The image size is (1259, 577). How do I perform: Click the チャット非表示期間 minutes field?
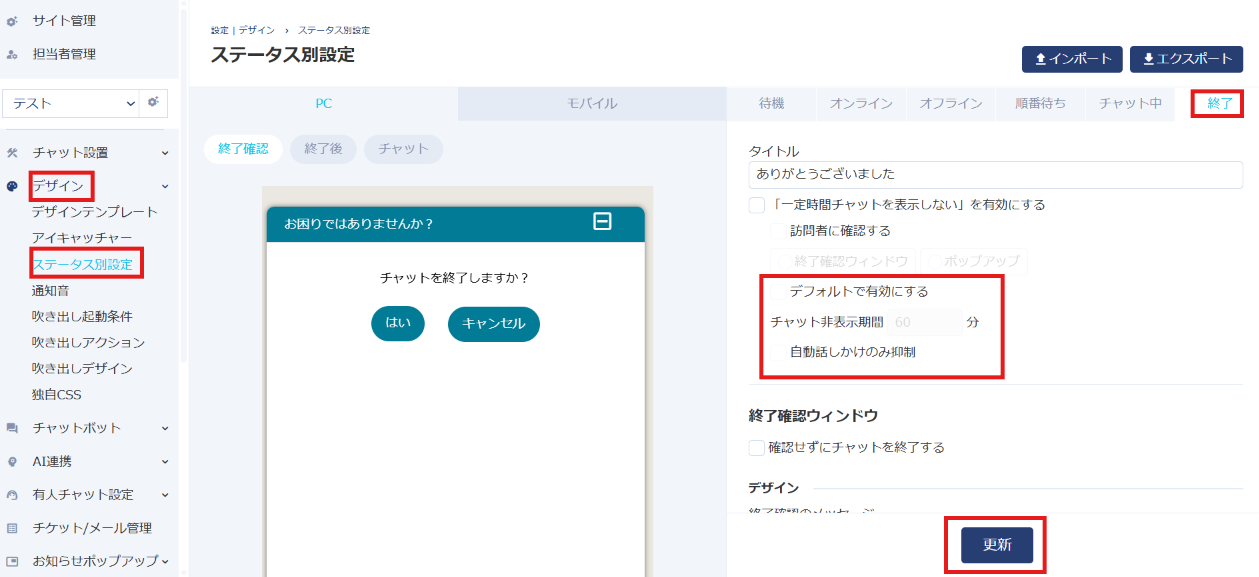925,322
